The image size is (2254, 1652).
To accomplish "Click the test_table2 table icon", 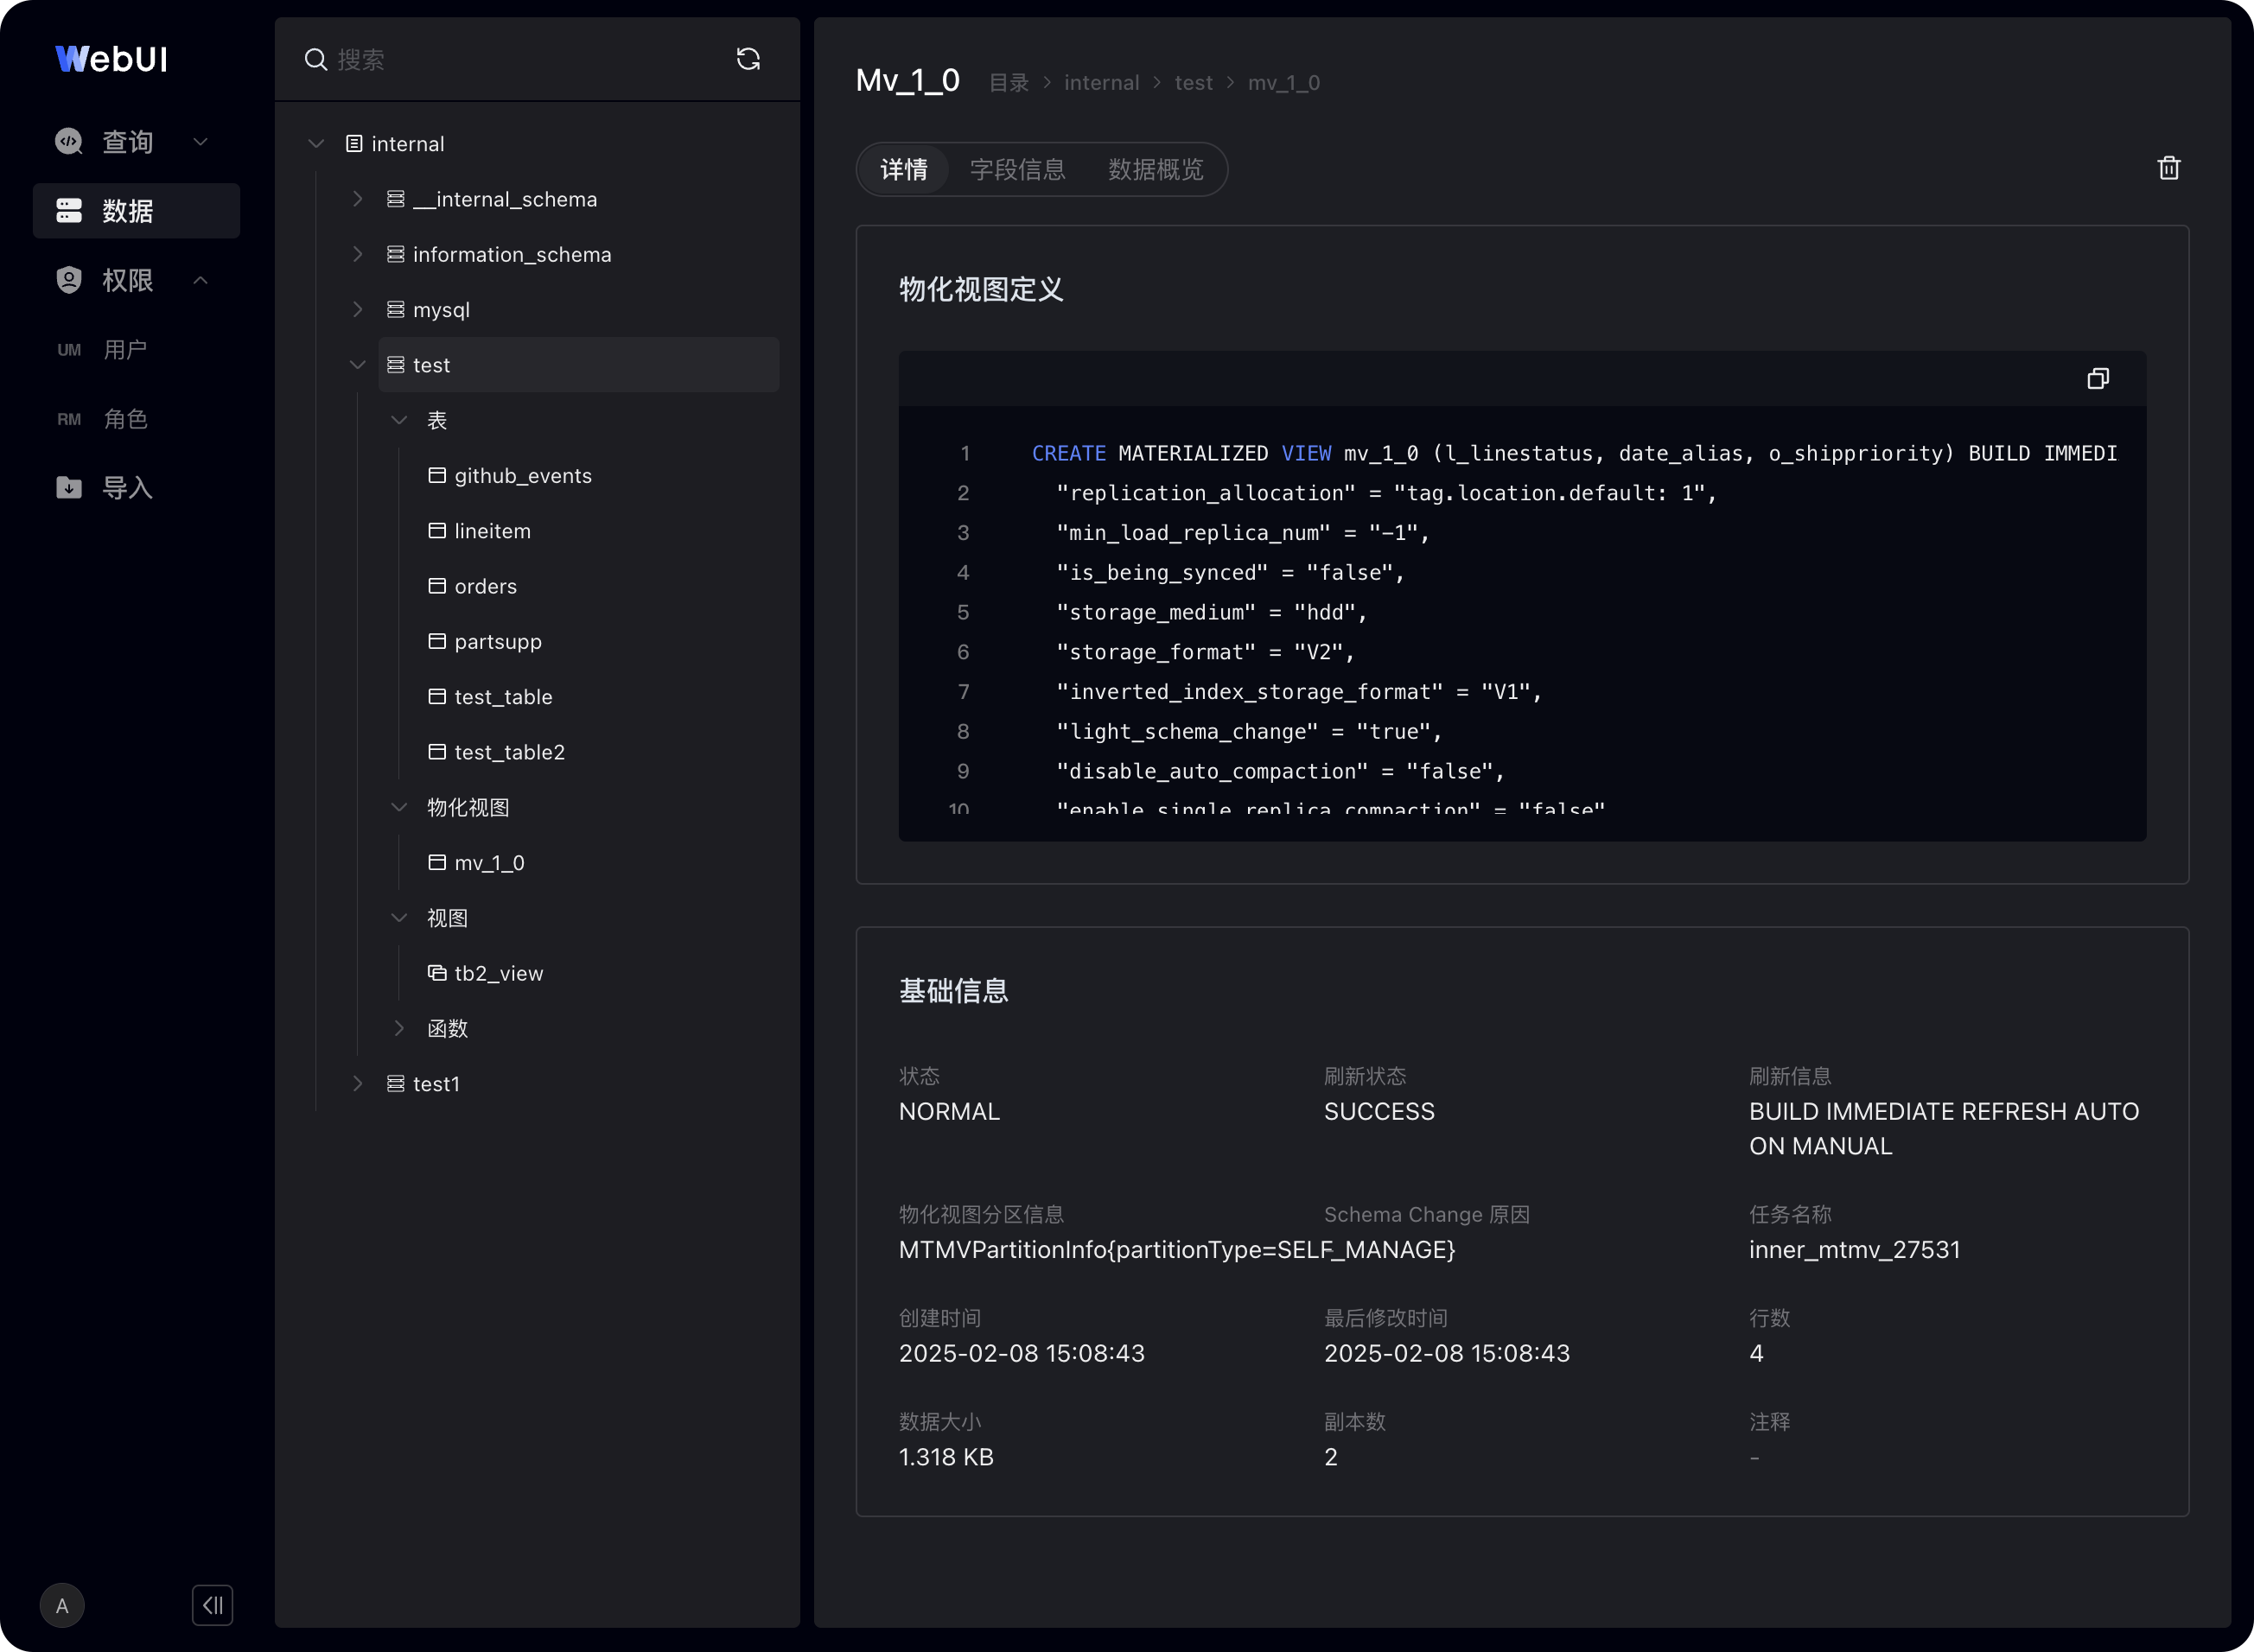I will click(x=437, y=751).
